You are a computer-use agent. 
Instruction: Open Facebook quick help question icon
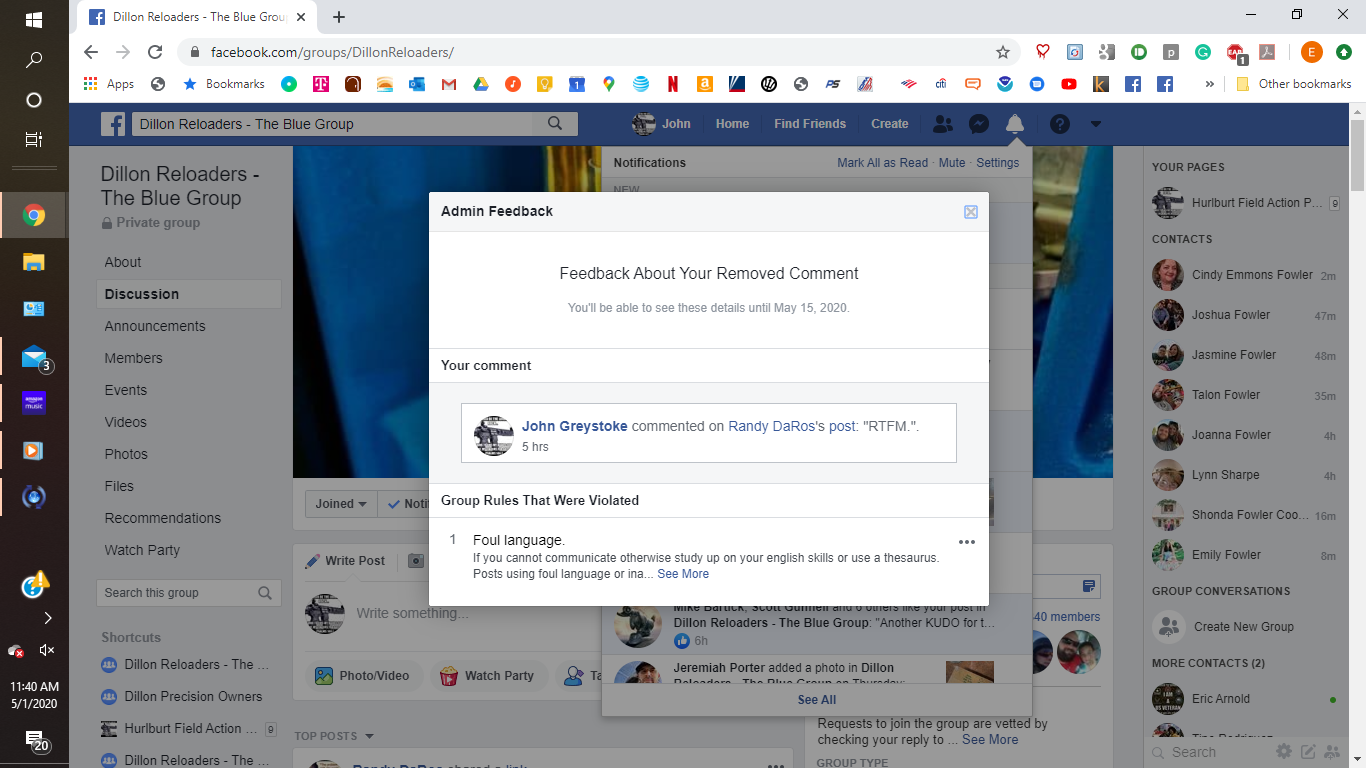(1059, 124)
